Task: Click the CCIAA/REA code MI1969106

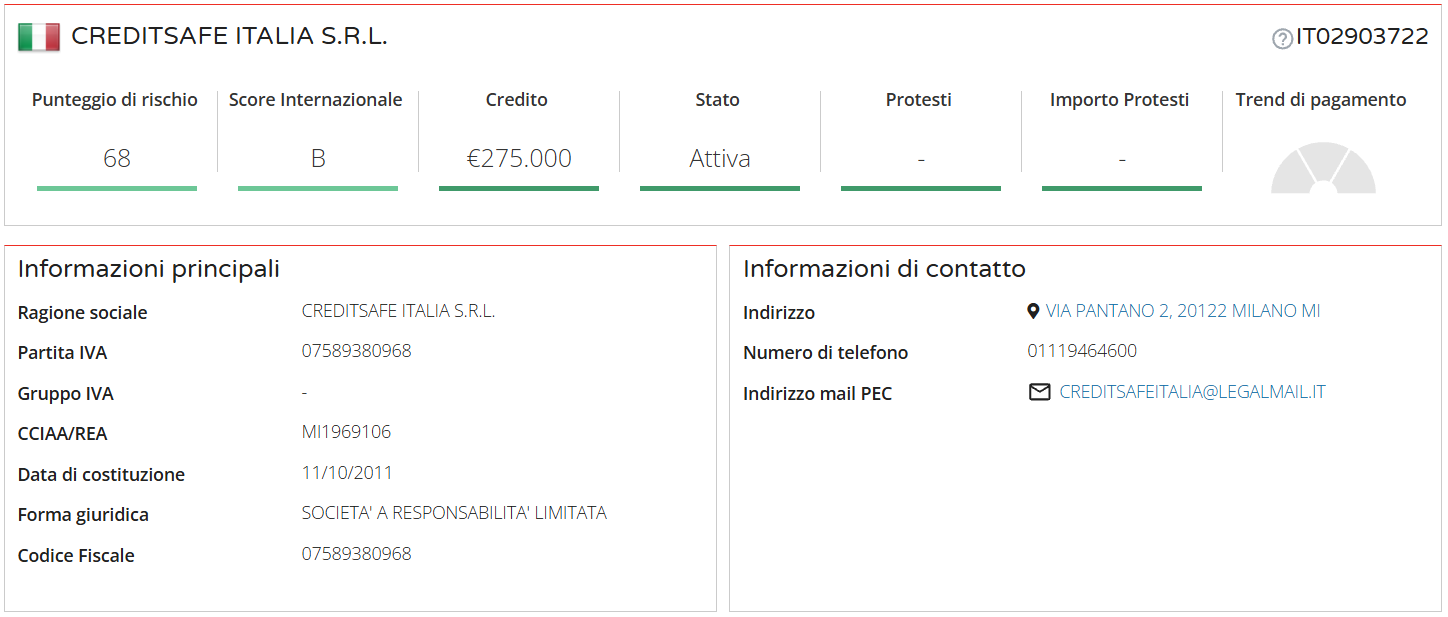Action: 346,432
